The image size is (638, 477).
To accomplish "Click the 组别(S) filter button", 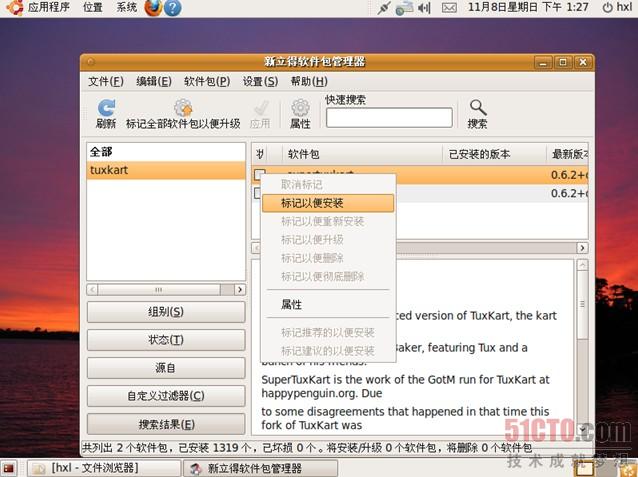I will 166,312.
